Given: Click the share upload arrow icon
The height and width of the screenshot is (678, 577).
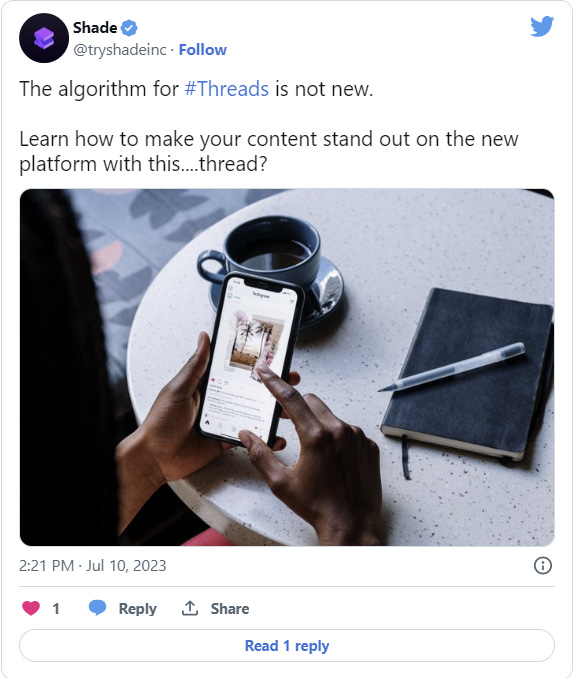Looking at the screenshot, I should pos(189,608).
